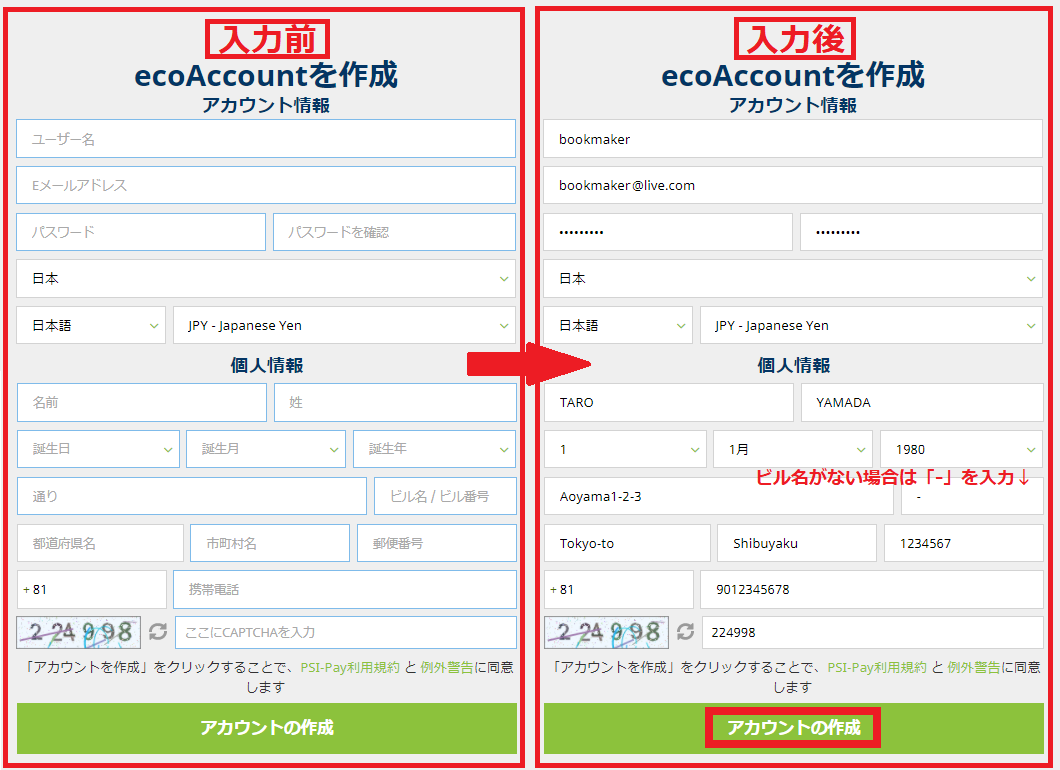Open the birth year dropdown showing 1980
The width and height of the screenshot is (1060, 770).
tap(961, 449)
